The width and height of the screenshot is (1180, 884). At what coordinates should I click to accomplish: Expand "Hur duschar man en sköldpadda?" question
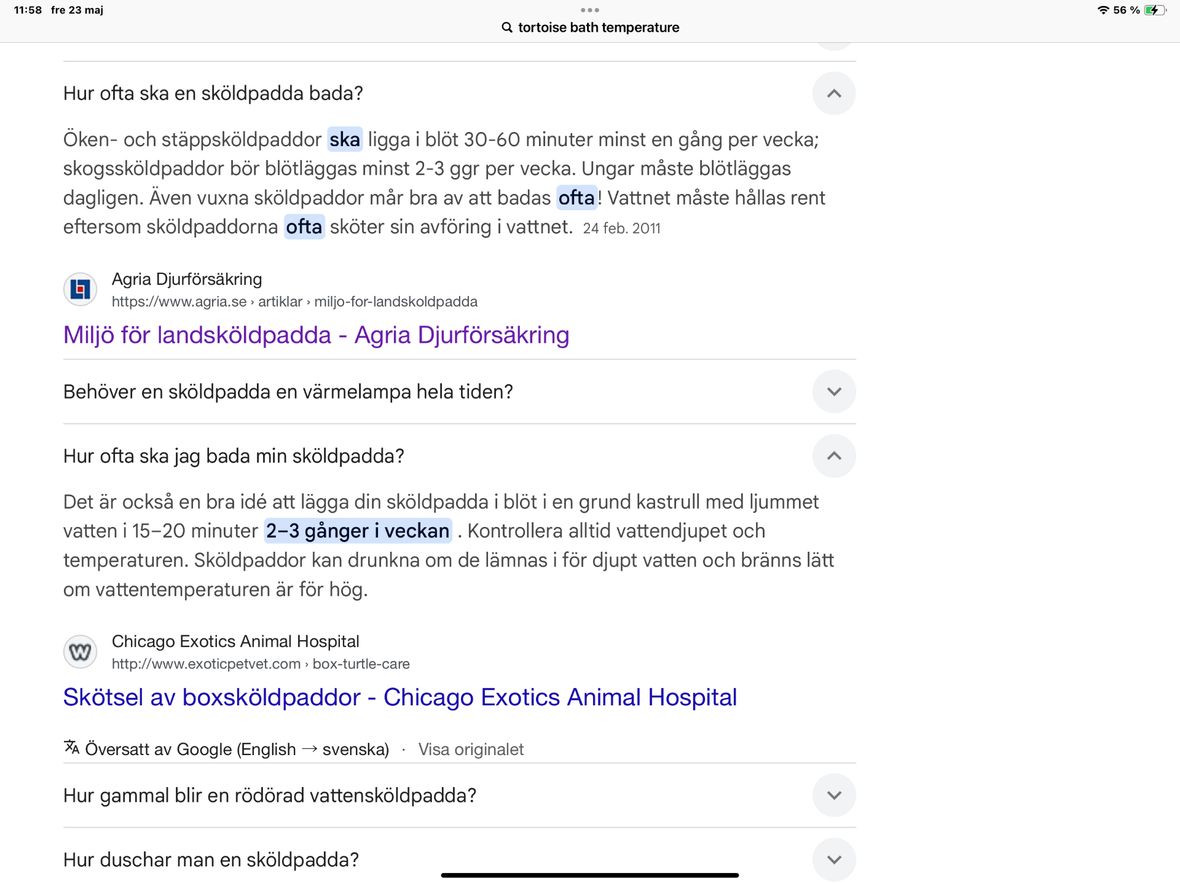pos(833,860)
